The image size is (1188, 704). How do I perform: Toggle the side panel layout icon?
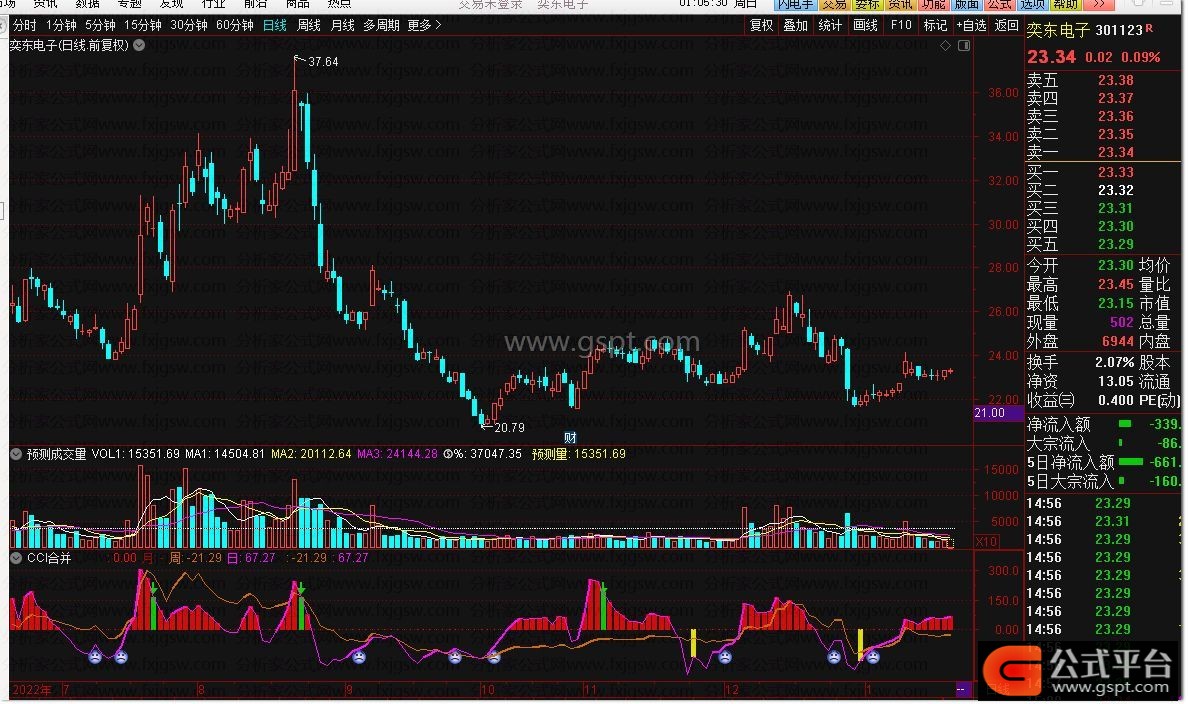[964, 46]
